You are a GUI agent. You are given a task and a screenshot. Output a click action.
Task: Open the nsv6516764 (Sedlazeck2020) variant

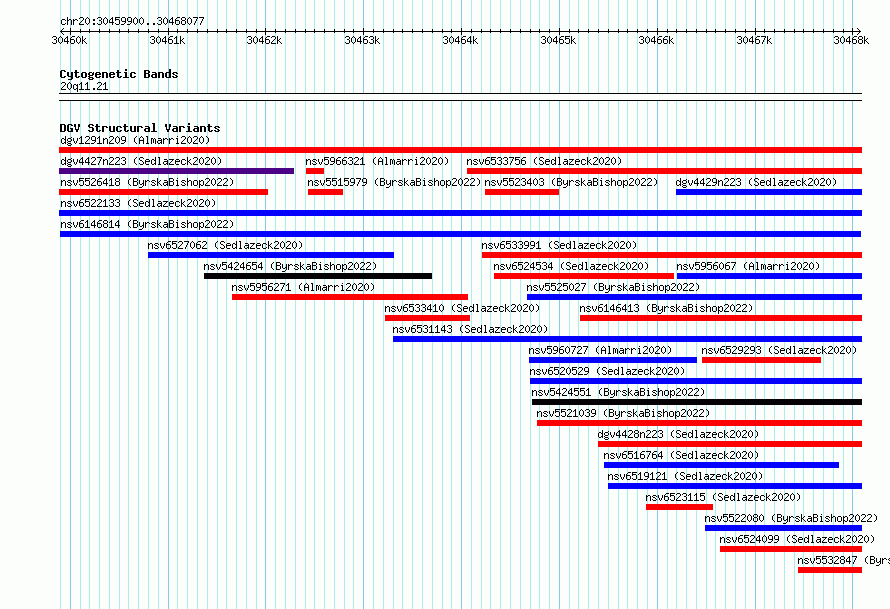click(x=681, y=455)
